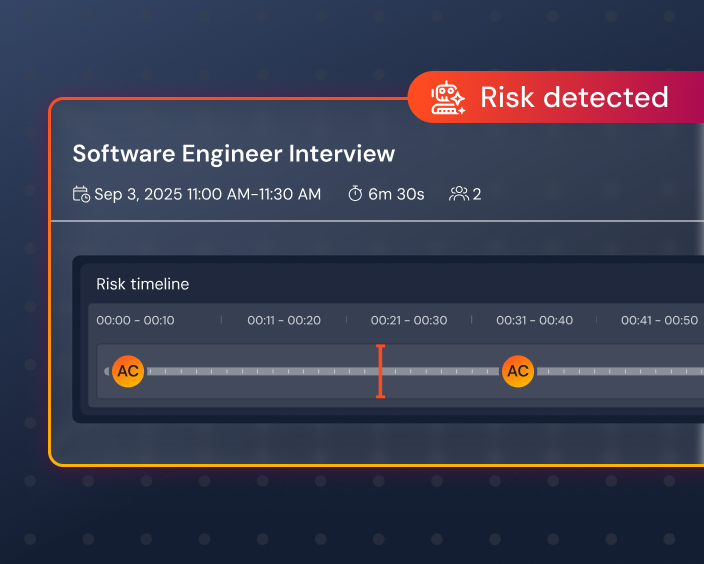Click the calendar icon beside the interview date
This screenshot has width=704, height=564.
82,194
